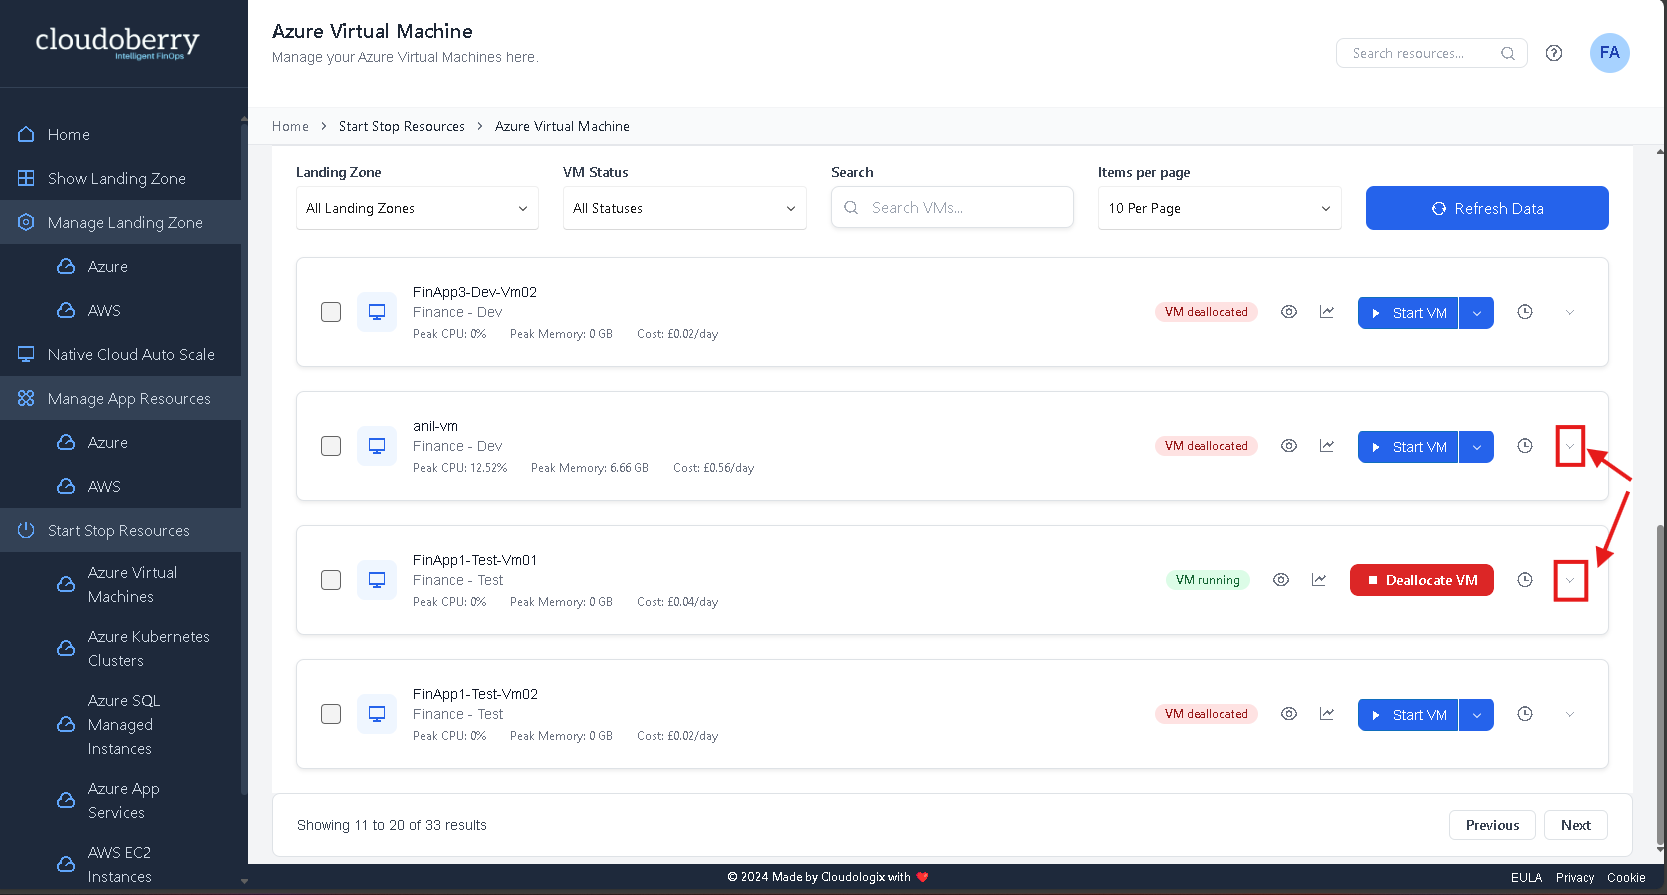Start VM FinApp3-Dev-Vm02

tap(1408, 313)
